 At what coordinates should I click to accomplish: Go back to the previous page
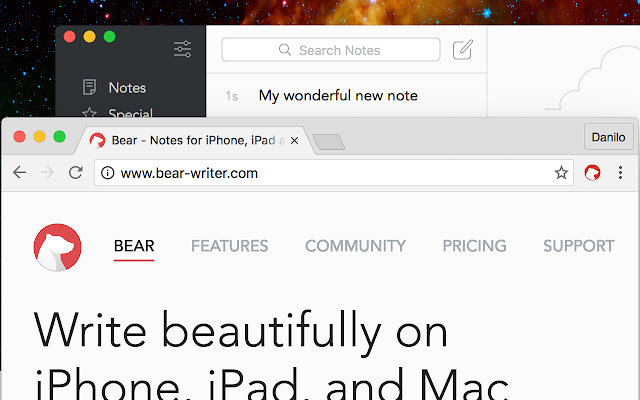coord(20,173)
